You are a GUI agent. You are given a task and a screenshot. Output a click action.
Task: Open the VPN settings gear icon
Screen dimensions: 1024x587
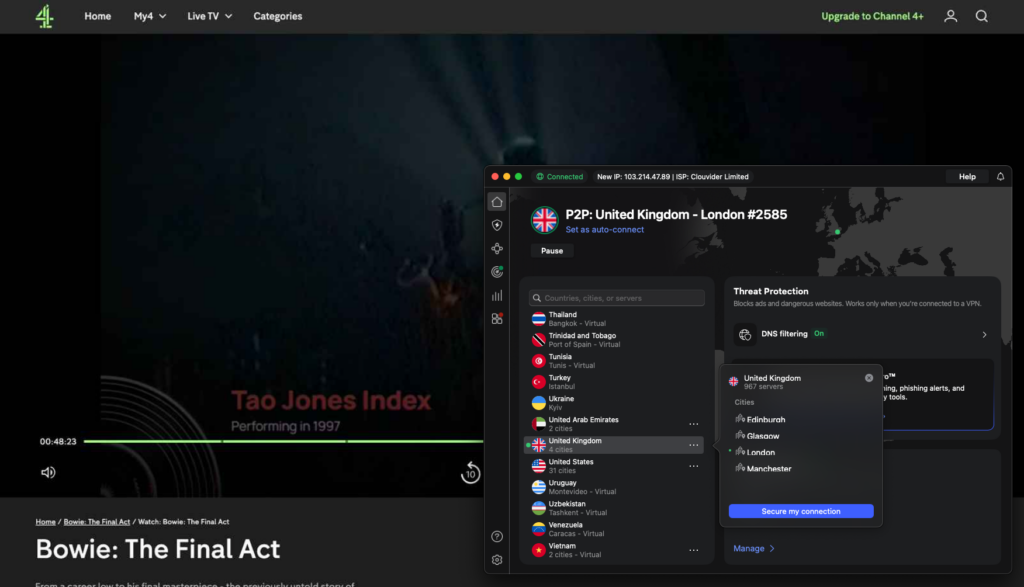(497, 560)
